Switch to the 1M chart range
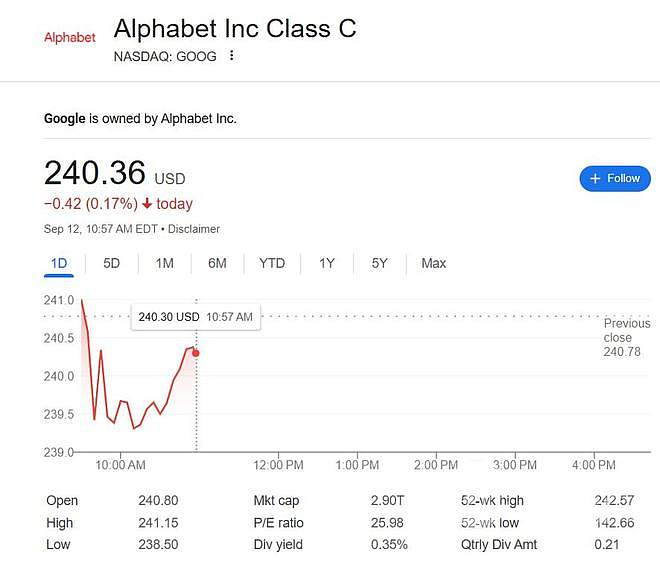The image size is (660, 564). [165, 263]
